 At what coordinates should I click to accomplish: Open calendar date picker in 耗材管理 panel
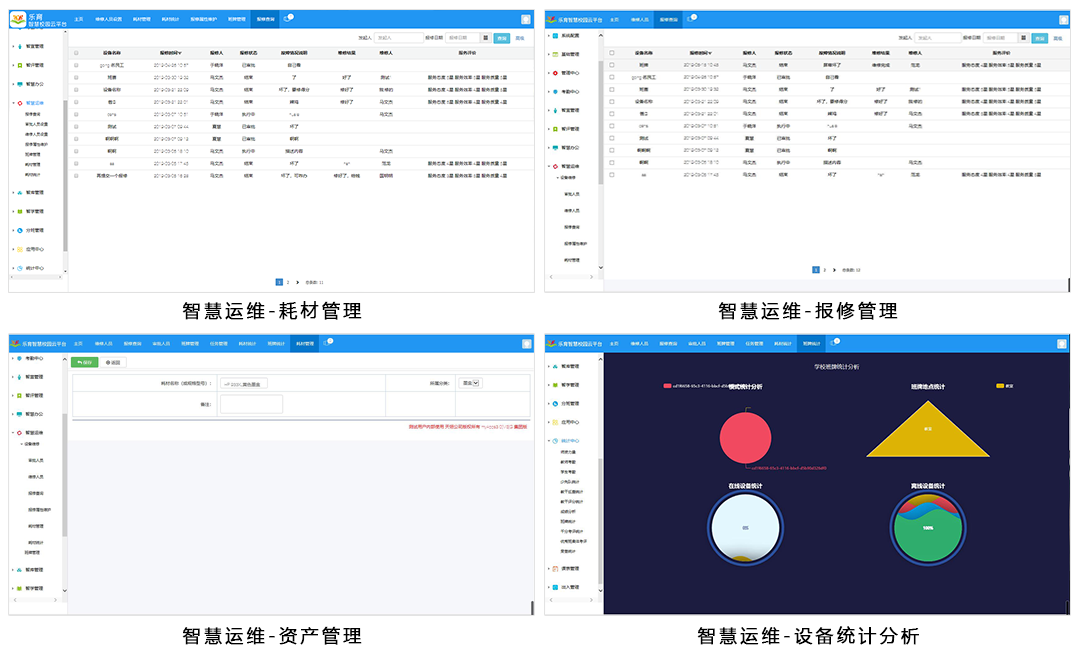point(486,38)
